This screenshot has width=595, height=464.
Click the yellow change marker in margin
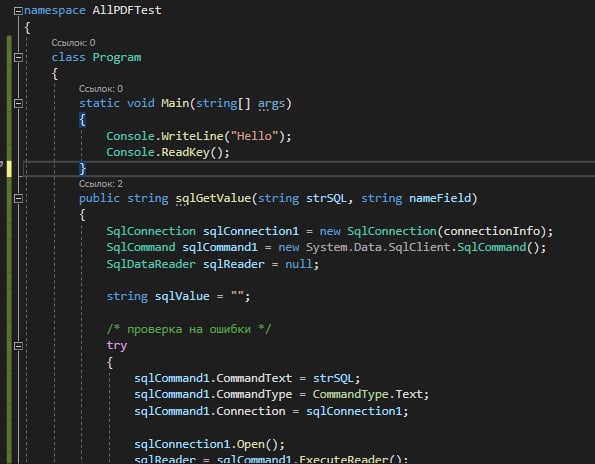pyautogui.click(x=9, y=169)
